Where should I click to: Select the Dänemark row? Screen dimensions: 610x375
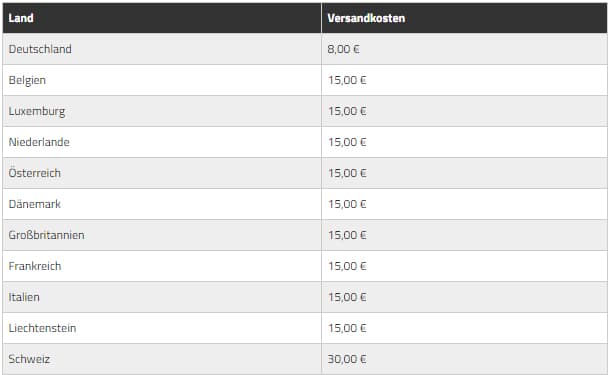click(x=305, y=204)
